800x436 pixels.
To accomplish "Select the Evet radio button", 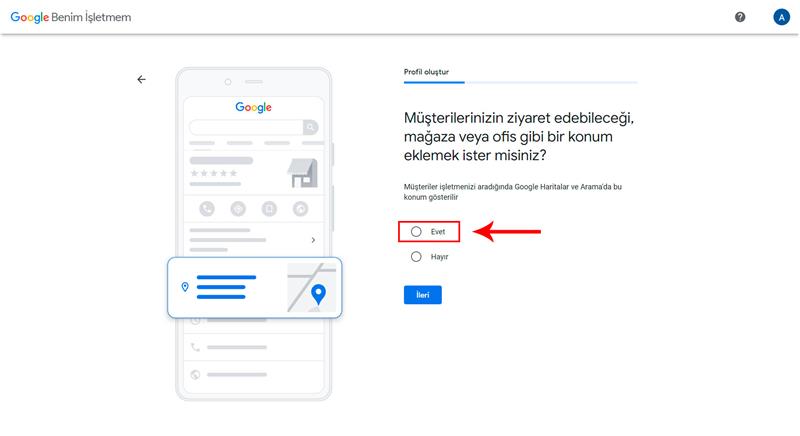I will click(416, 232).
